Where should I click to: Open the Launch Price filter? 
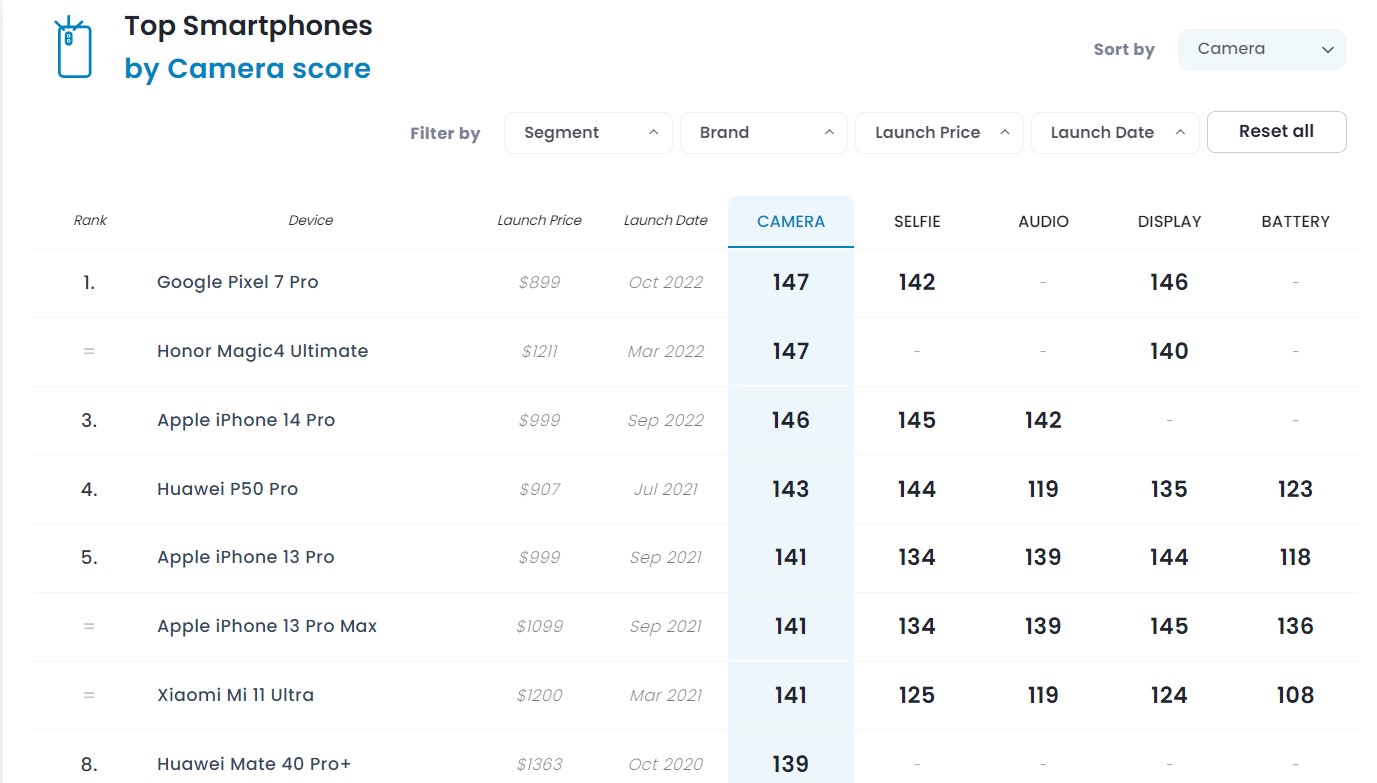[x=938, y=133]
